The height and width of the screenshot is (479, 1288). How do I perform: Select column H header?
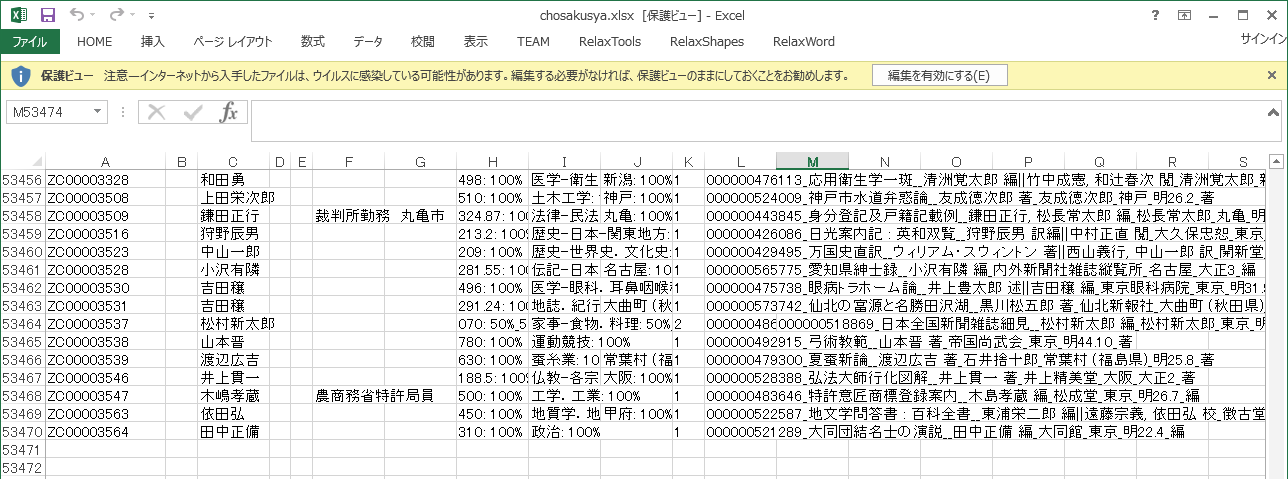(x=492, y=162)
